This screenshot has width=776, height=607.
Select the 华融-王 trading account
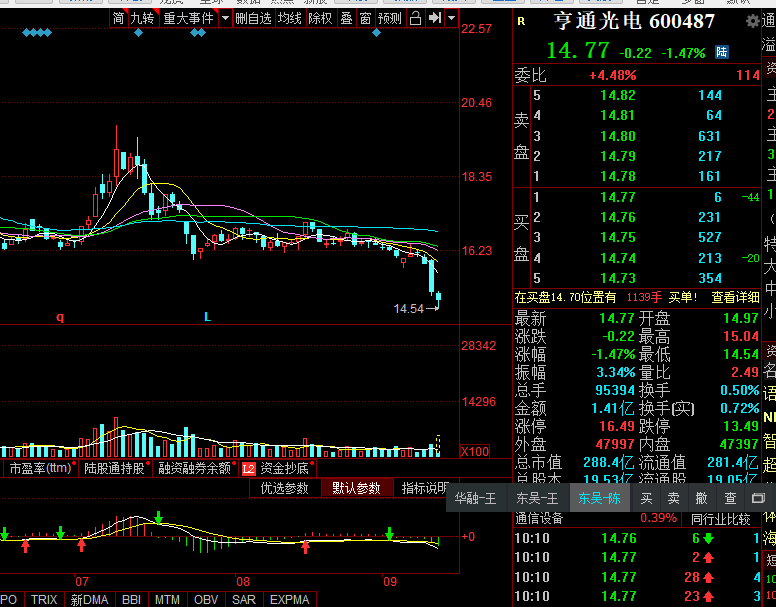pos(475,498)
